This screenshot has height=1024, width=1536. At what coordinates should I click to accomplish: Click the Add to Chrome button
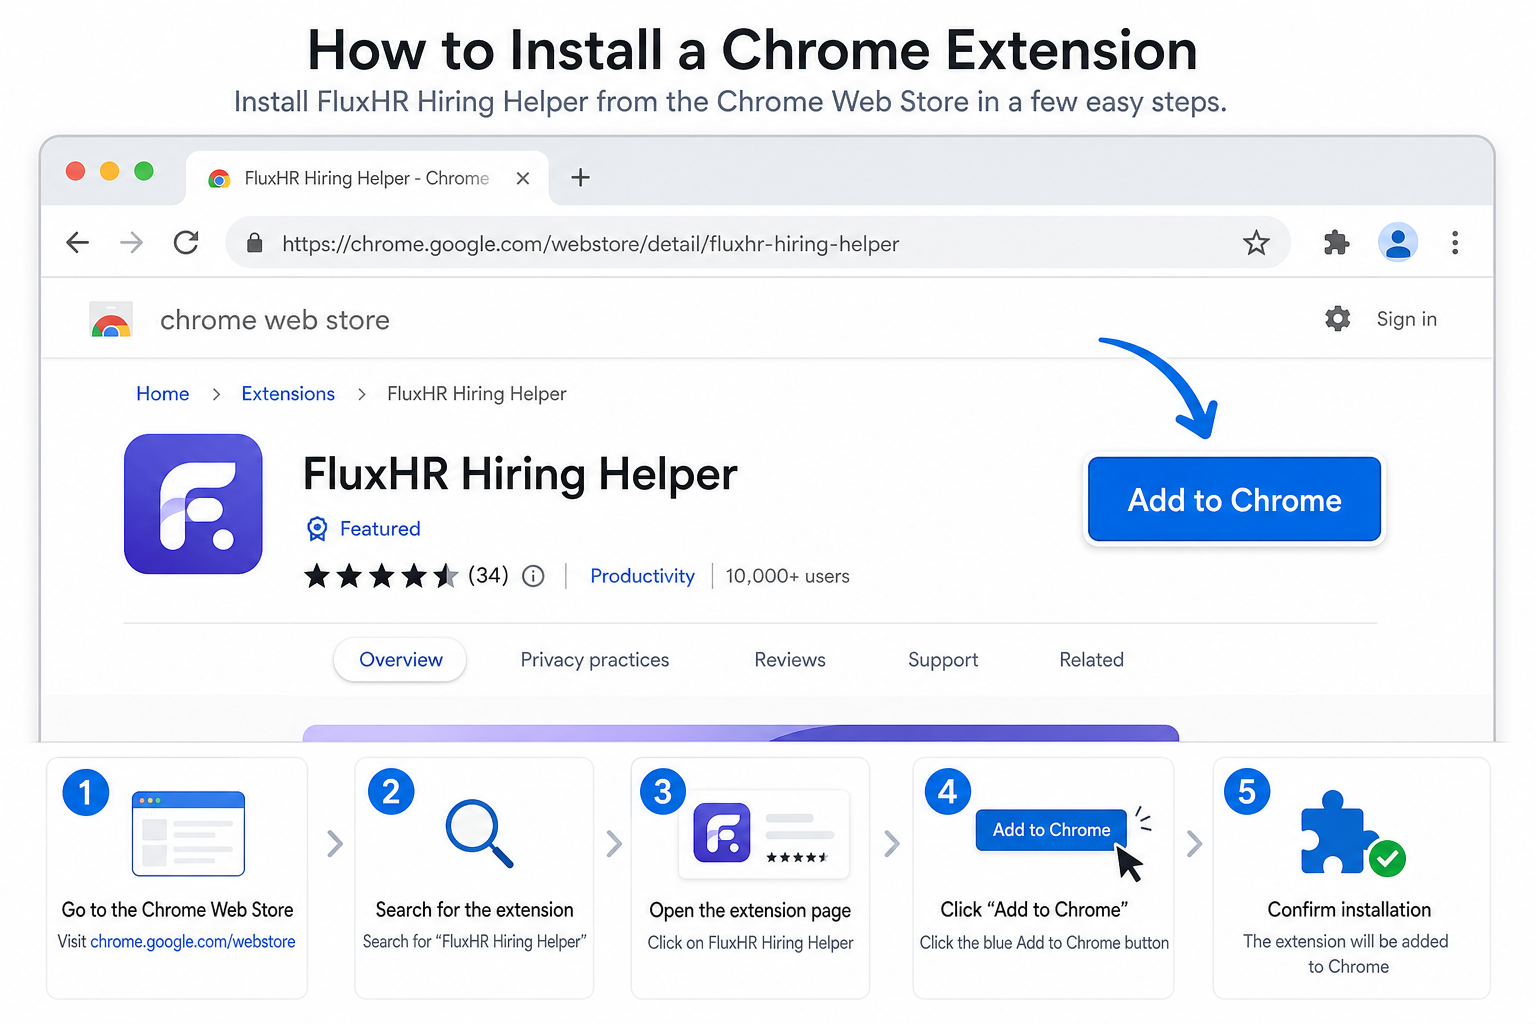click(1234, 500)
